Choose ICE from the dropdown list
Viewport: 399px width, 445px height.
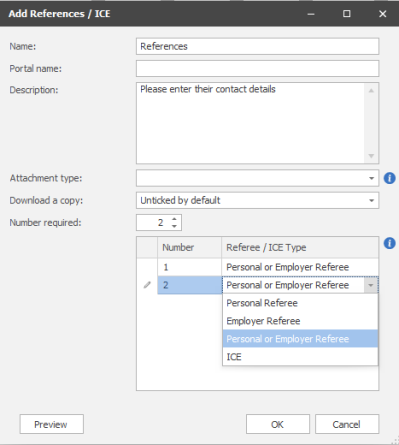point(300,357)
